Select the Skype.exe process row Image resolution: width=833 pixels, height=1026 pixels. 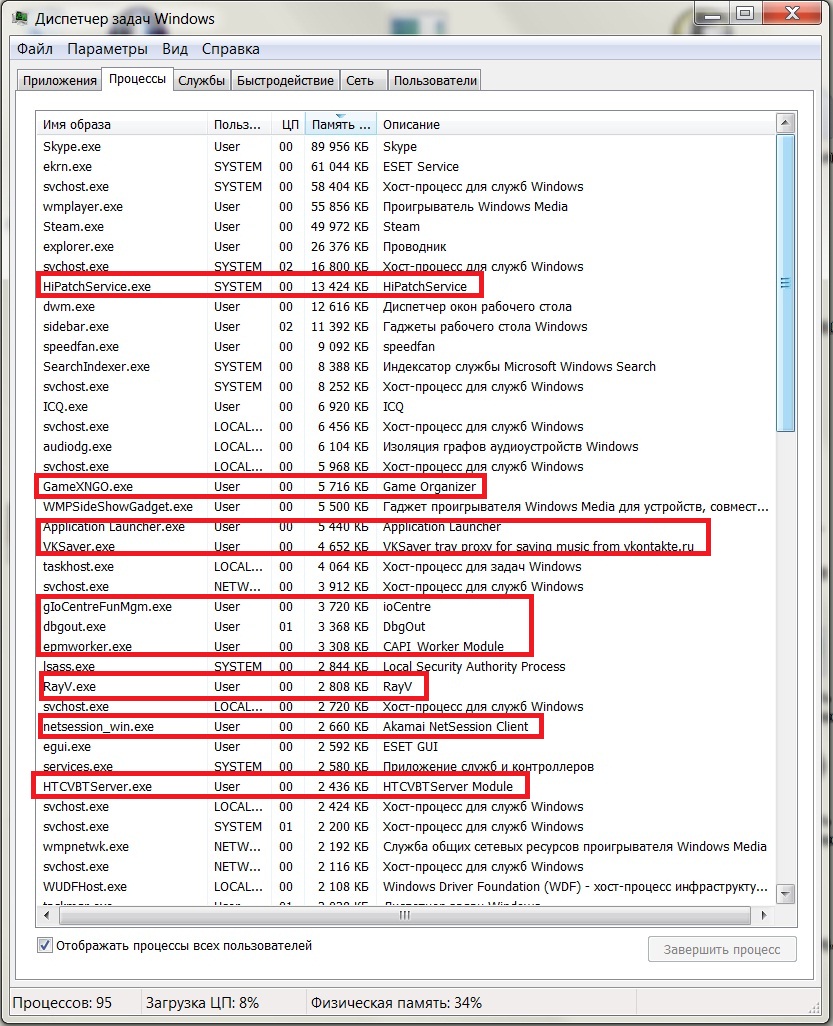point(406,147)
